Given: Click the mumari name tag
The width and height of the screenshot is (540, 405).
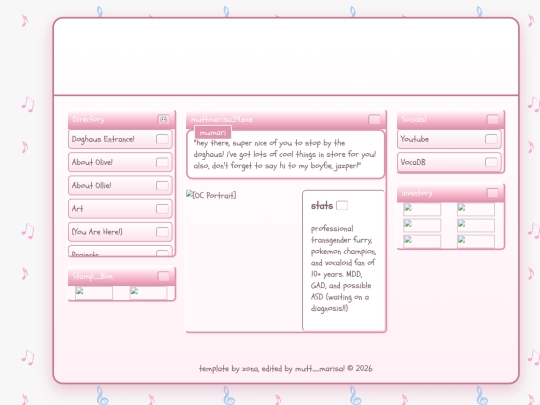Looking at the screenshot, I should coord(213,133).
